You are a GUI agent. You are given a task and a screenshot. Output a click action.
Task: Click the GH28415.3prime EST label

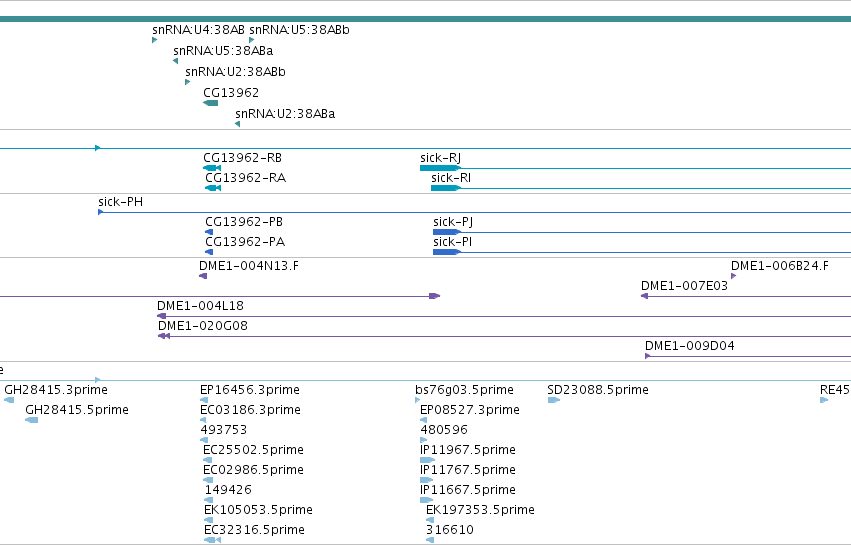pyautogui.click(x=56, y=390)
